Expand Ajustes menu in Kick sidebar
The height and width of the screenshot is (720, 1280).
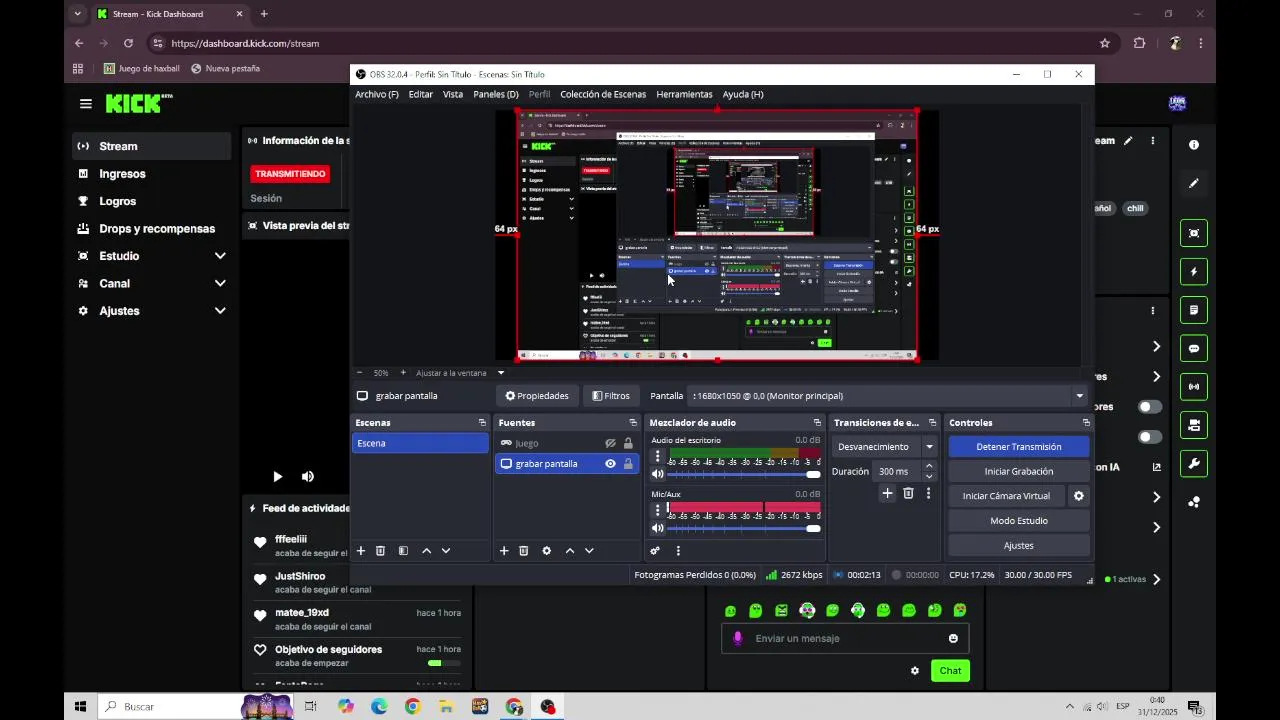coord(220,311)
